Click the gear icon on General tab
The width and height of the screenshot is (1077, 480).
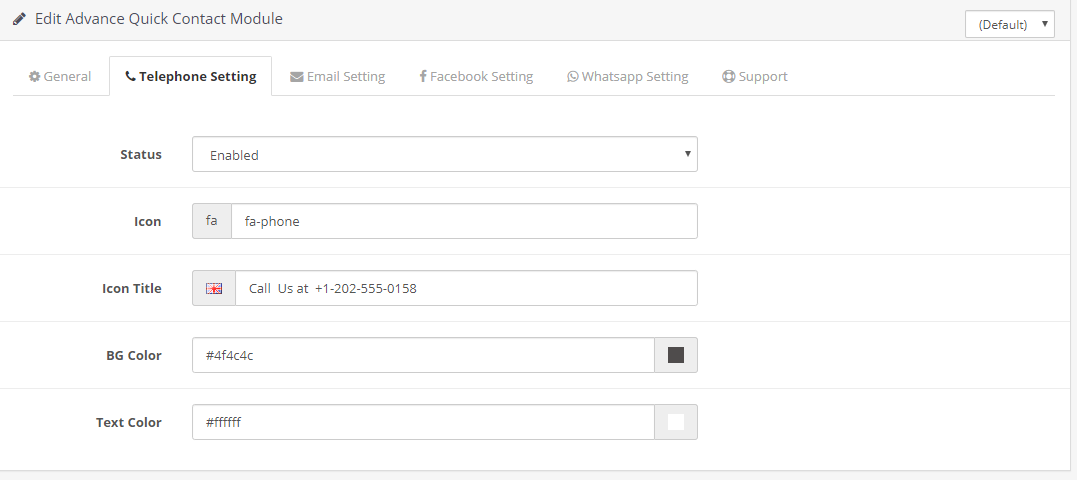34,76
